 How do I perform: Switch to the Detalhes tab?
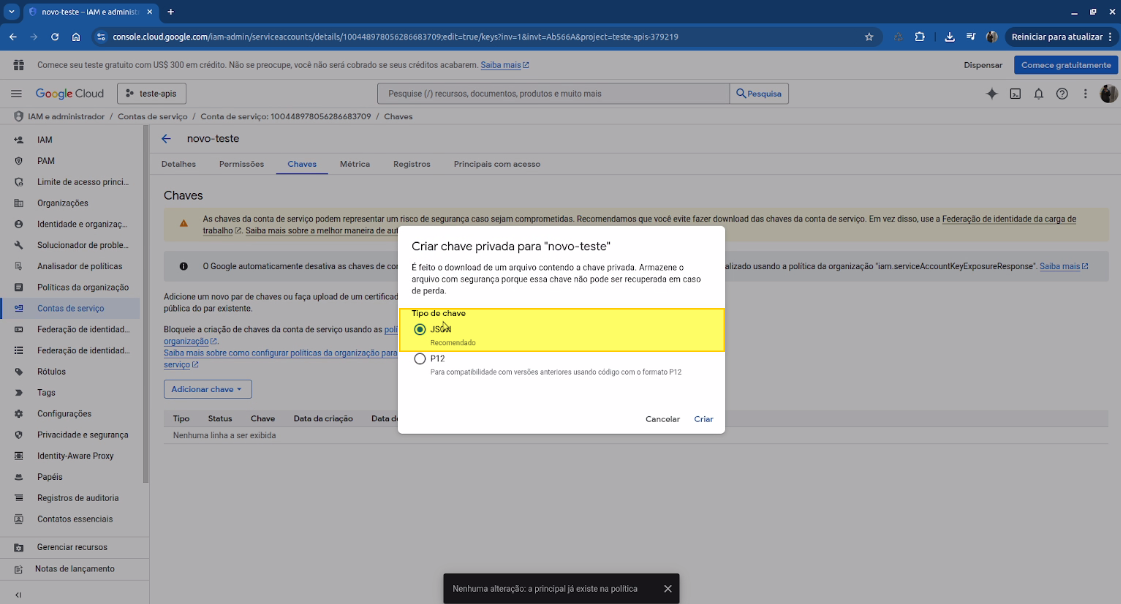pyautogui.click(x=179, y=164)
